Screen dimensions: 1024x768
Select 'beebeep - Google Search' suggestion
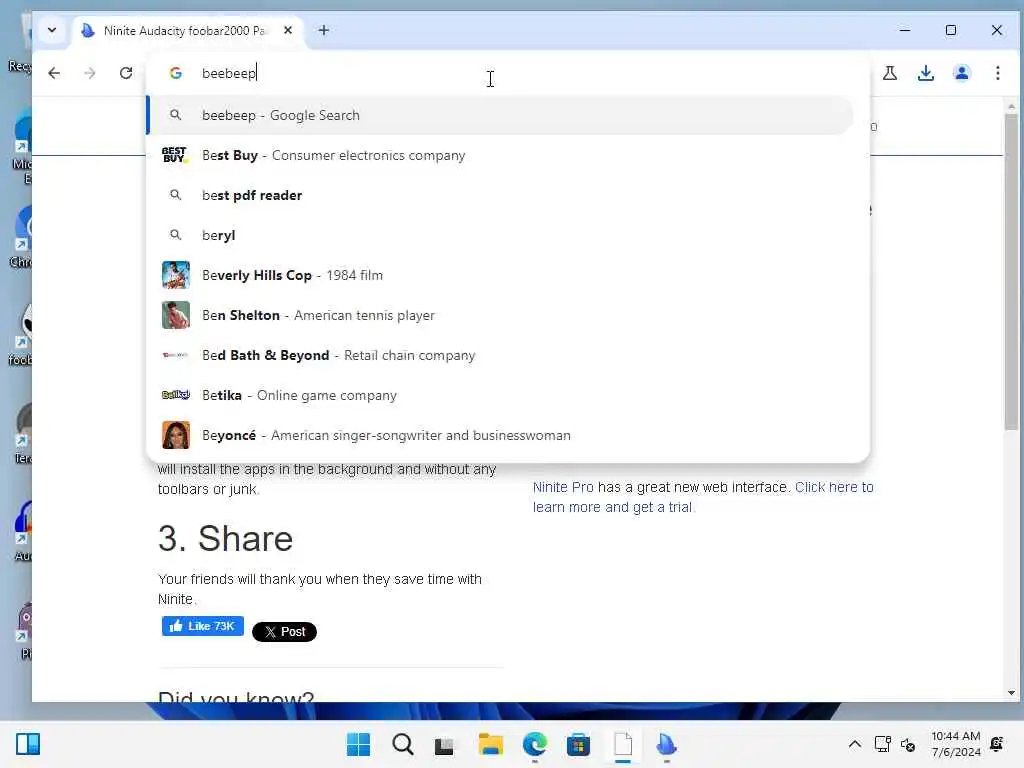pyautogui.click(x=501, y=116)
